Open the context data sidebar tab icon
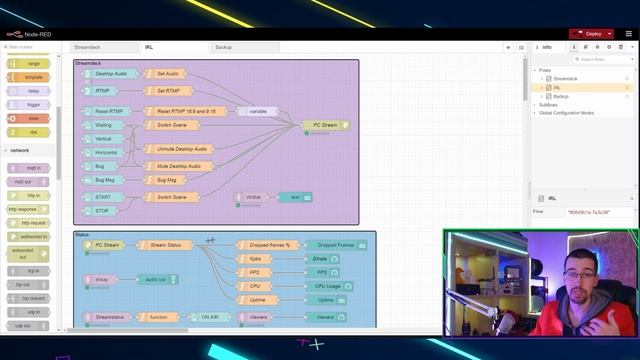 621,47
